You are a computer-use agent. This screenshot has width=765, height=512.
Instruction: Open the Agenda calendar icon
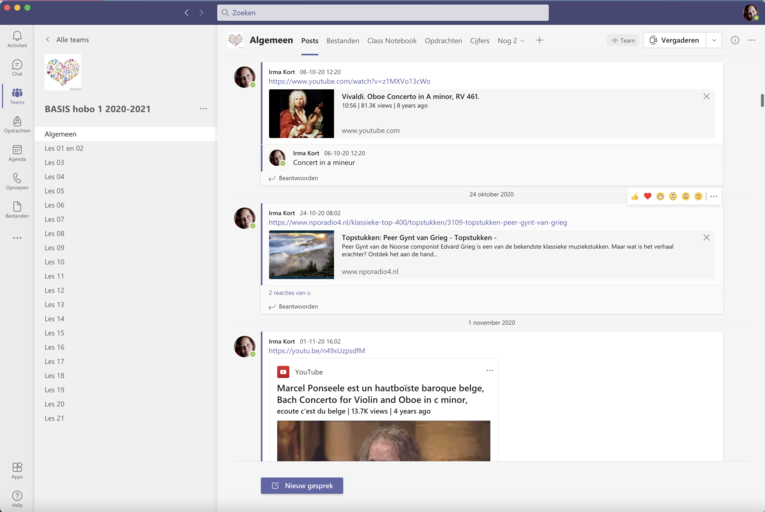pos(17,152)
